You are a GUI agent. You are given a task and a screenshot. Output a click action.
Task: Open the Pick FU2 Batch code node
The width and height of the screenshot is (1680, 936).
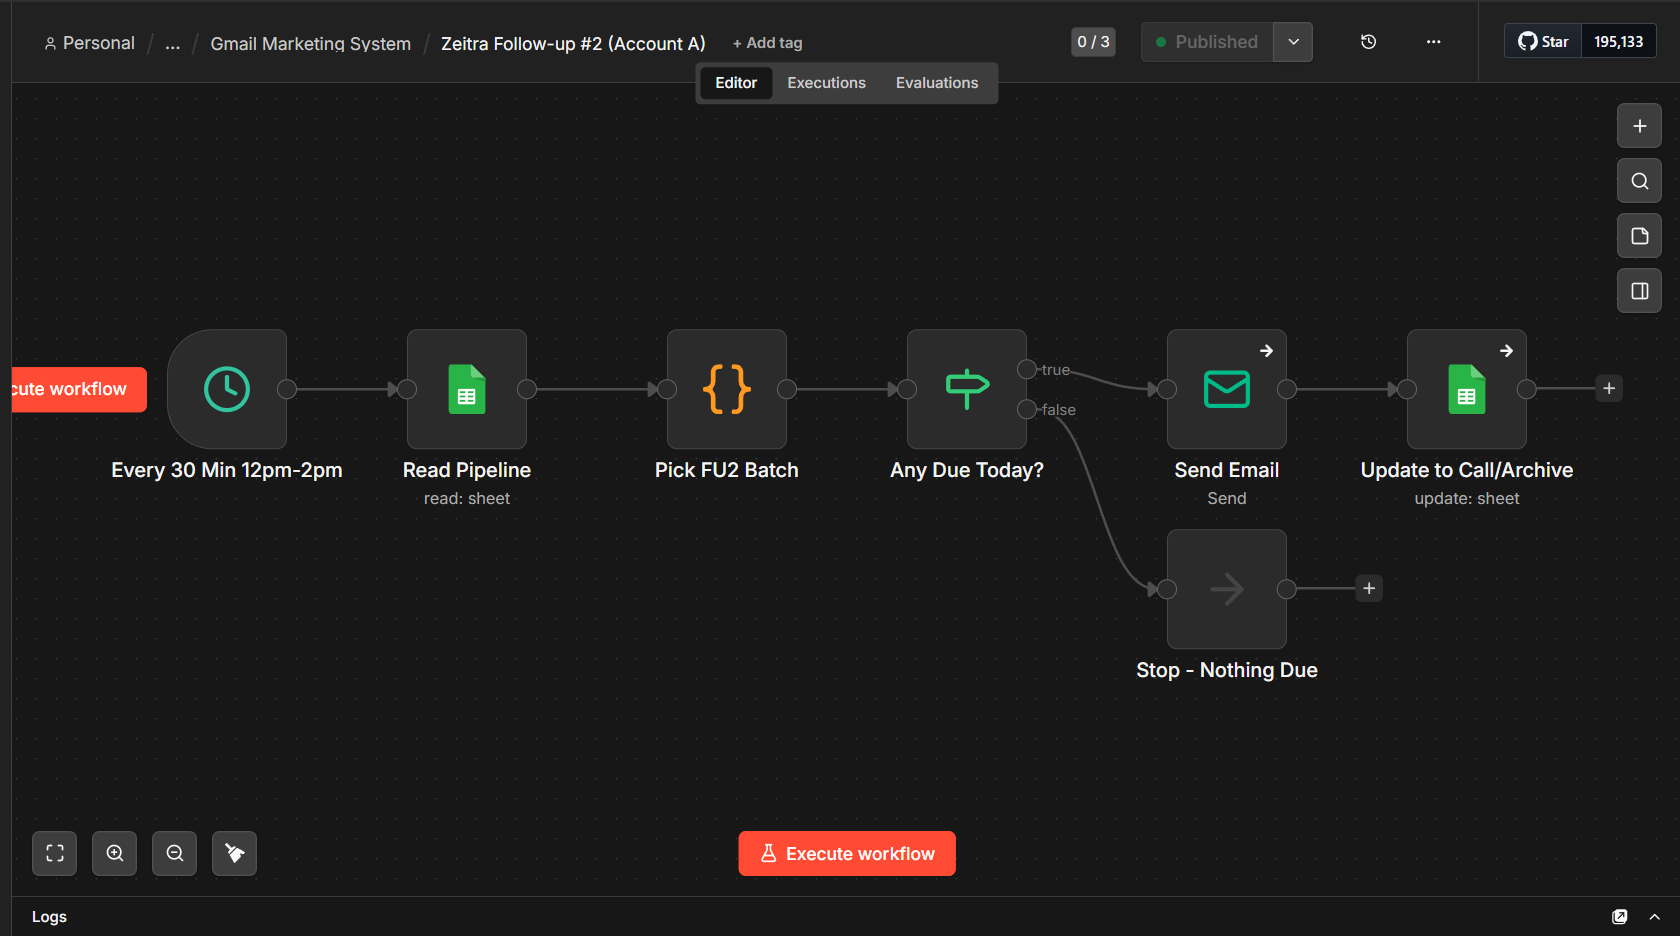(x=727, y=389)
